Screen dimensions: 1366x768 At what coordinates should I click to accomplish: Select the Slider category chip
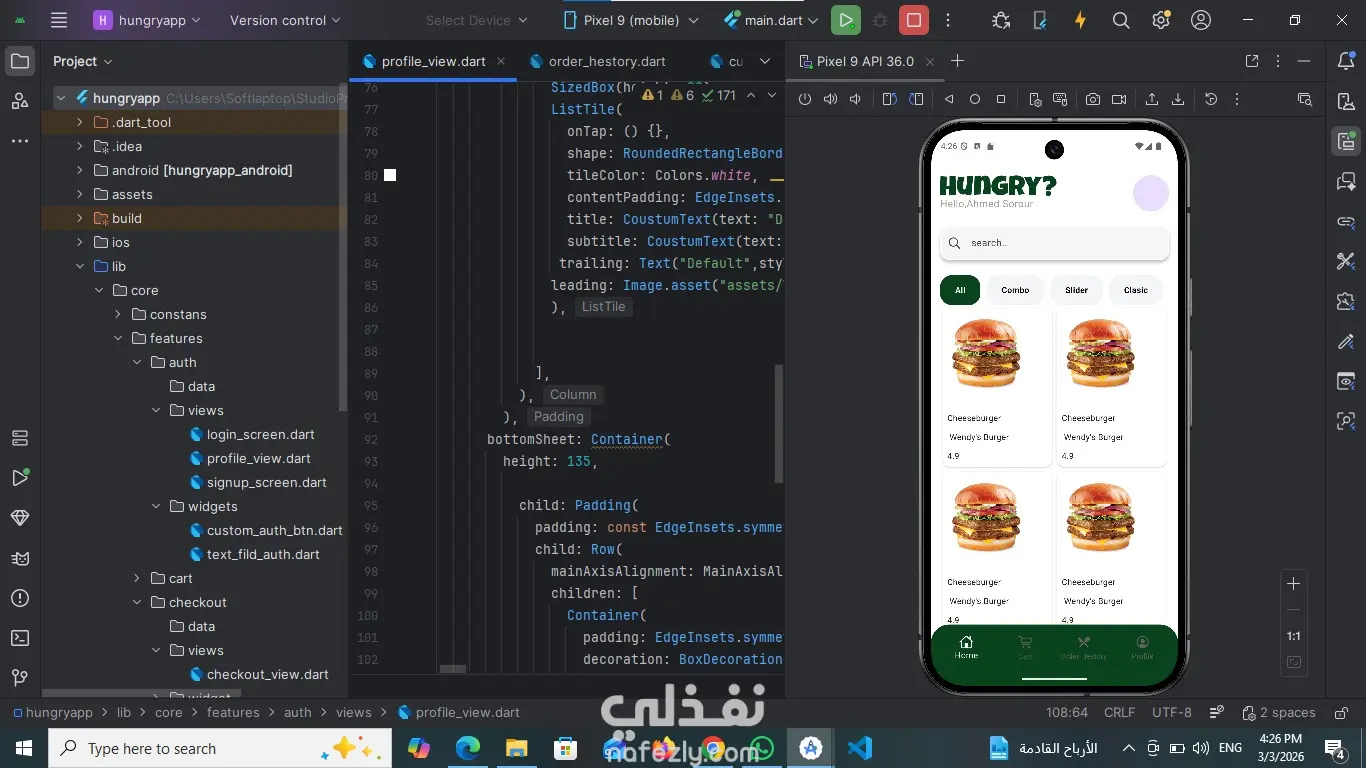click(x=1076, y=290)
